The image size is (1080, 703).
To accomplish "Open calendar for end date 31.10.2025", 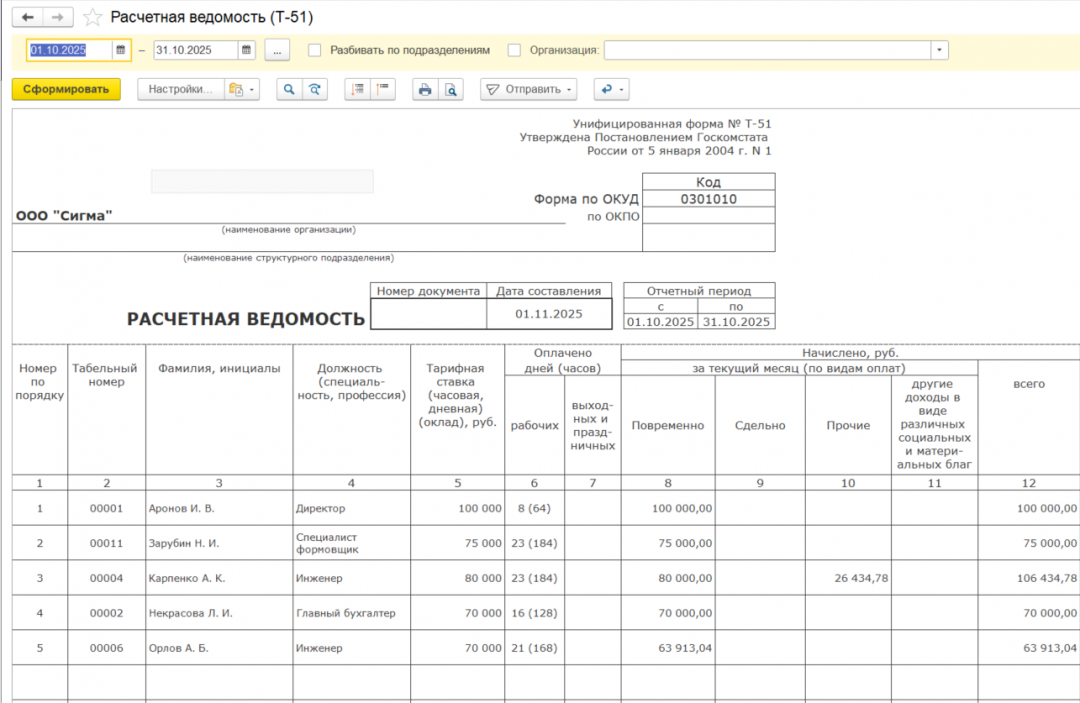I will 247,50.
